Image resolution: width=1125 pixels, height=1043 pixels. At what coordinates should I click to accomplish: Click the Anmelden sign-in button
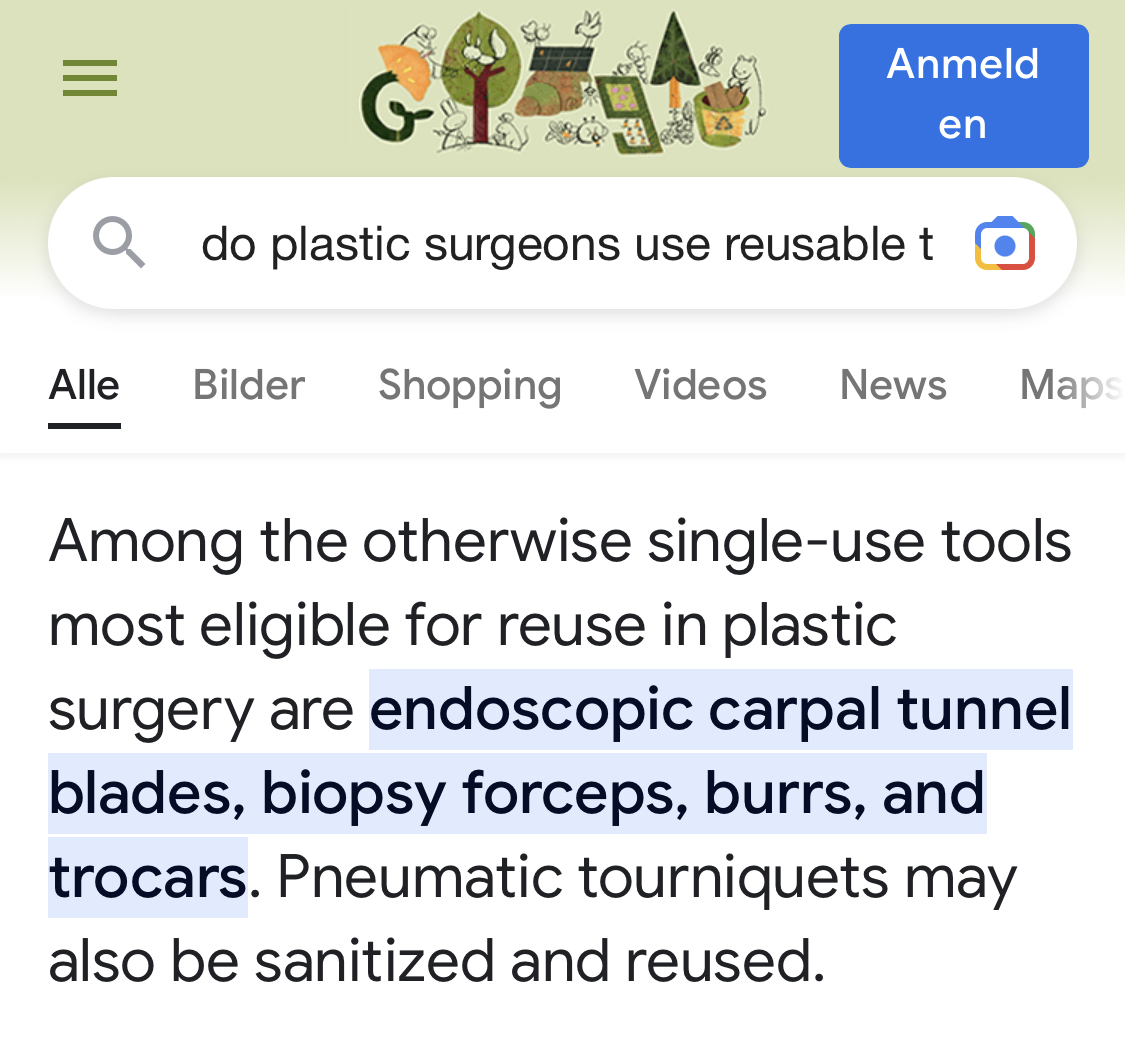[964, 95]
